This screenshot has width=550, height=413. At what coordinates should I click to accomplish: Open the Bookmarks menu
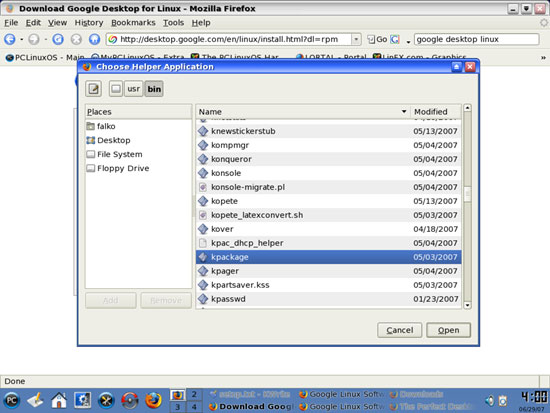pyautogui.click(x=133, y=23)
